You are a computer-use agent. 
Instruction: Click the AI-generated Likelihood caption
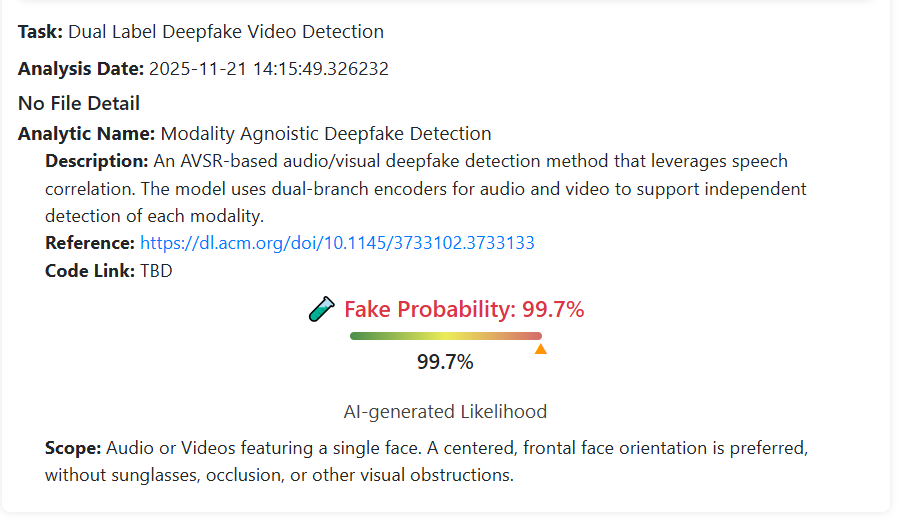coord(445,411)
